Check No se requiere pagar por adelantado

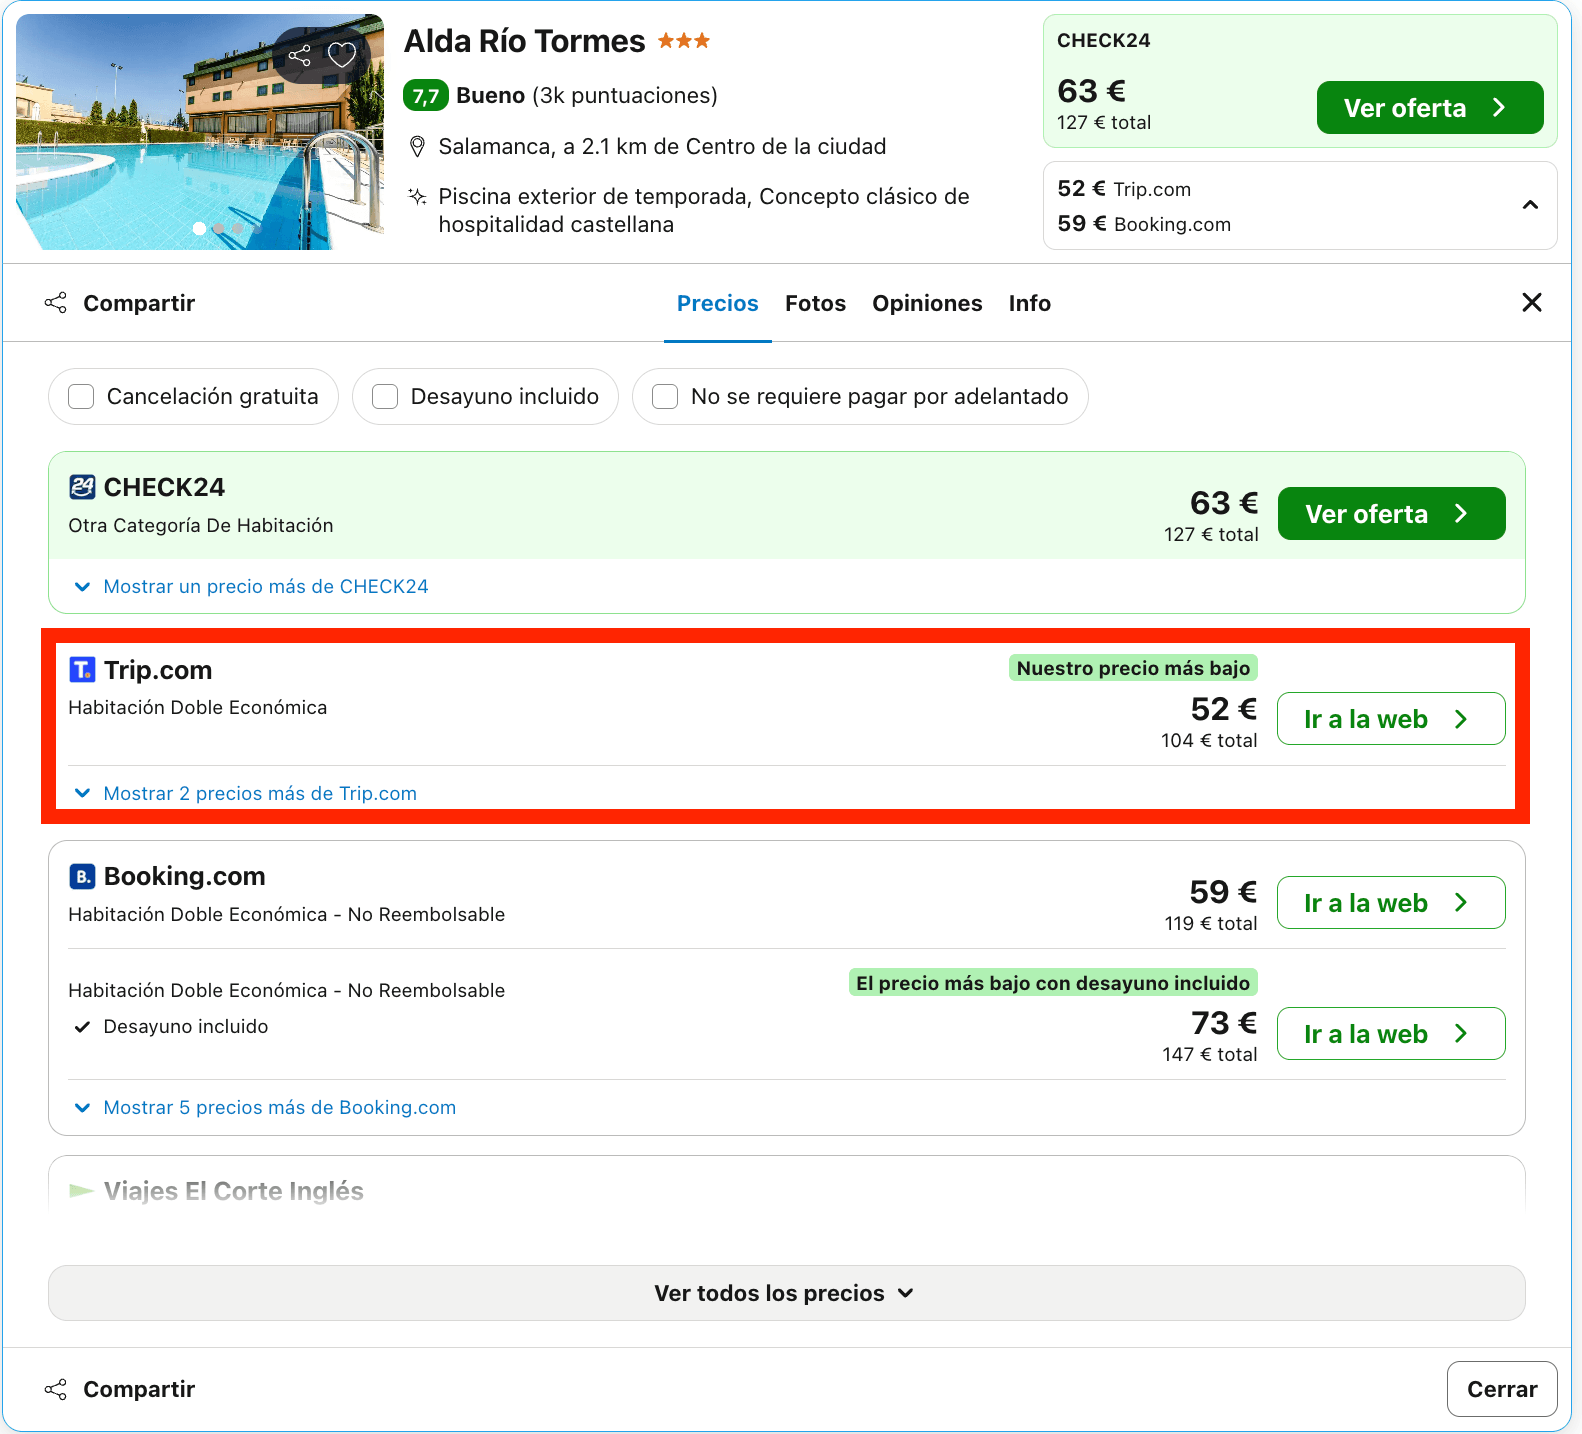665,397
